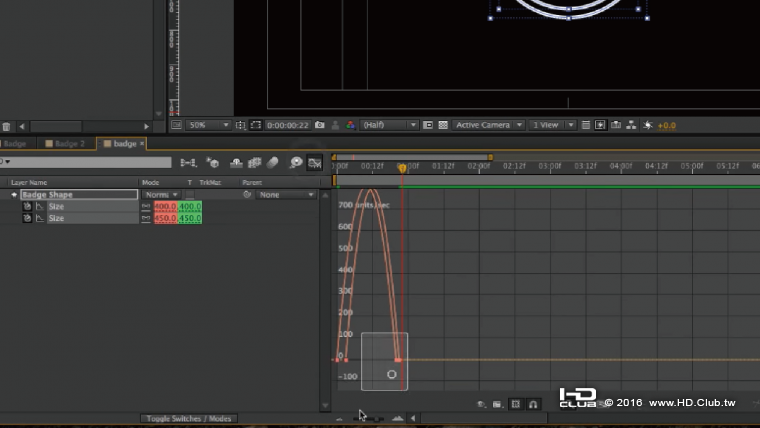Click the Show Channel RGB color icon

(350, 125)
